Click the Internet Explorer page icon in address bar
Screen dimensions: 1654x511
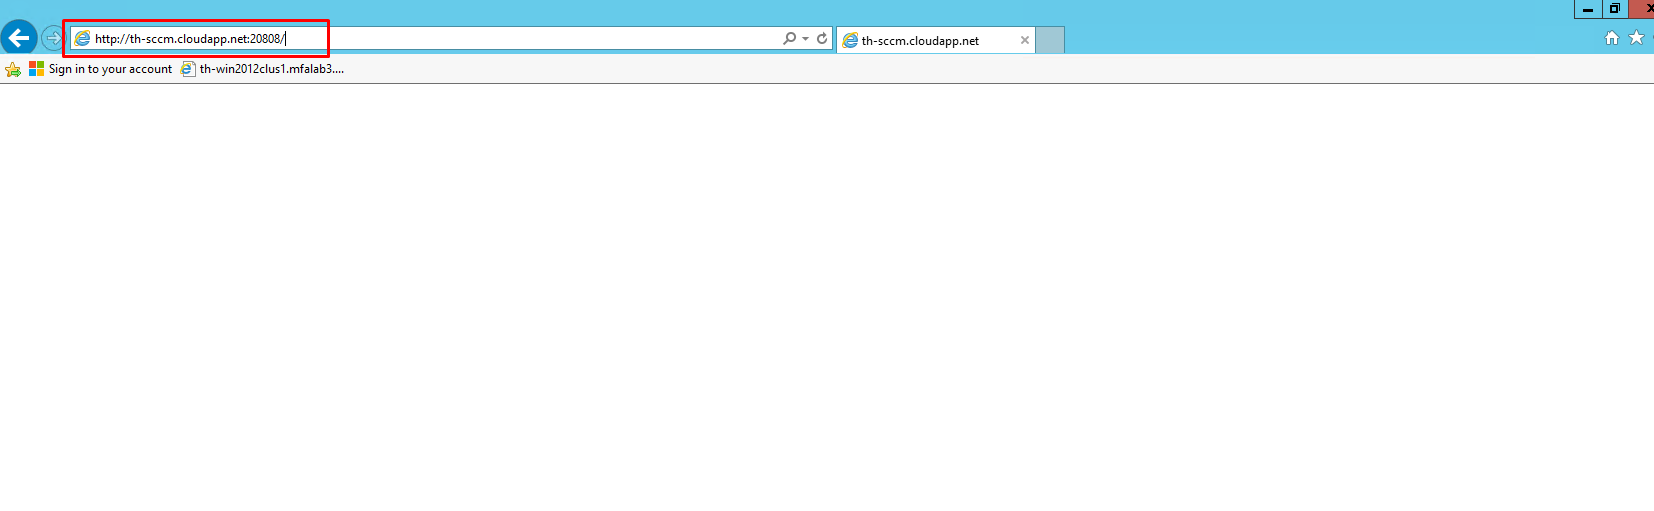point(83,39)
